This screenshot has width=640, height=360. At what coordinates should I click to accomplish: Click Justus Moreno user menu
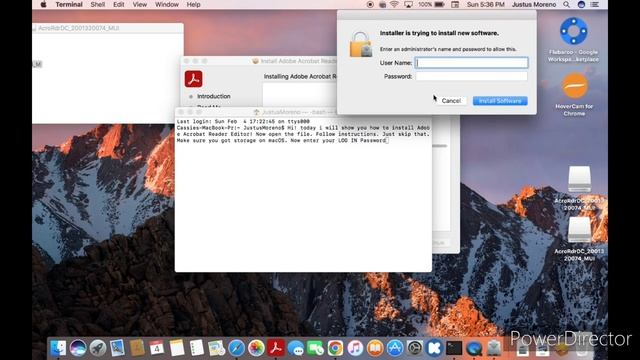coord(534,4)
